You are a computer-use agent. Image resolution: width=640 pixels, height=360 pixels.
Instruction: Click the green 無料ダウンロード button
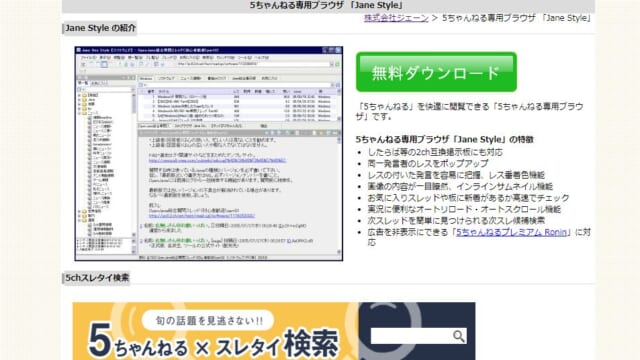click(436, 72)
